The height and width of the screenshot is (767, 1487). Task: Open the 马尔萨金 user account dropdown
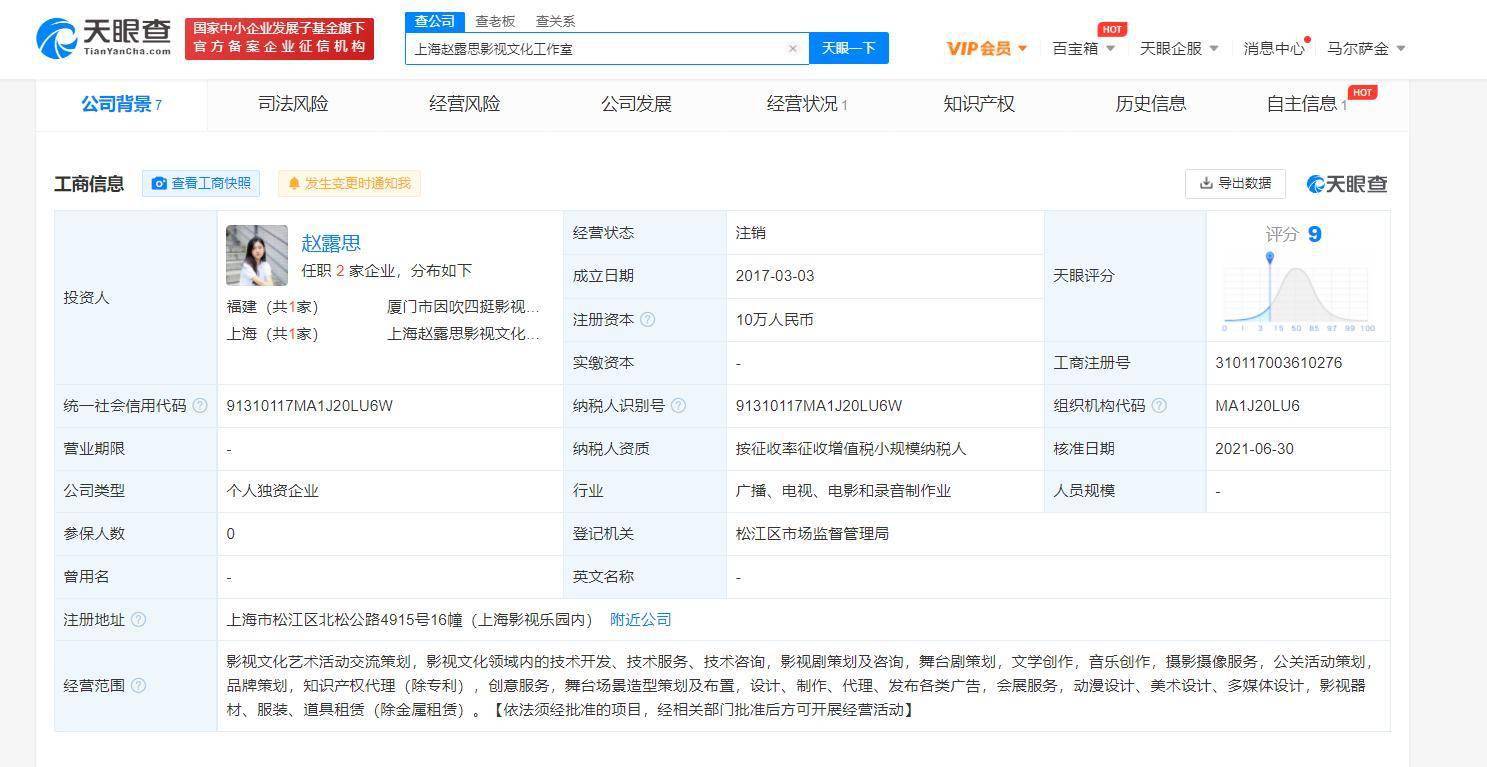click(1366, 48)
